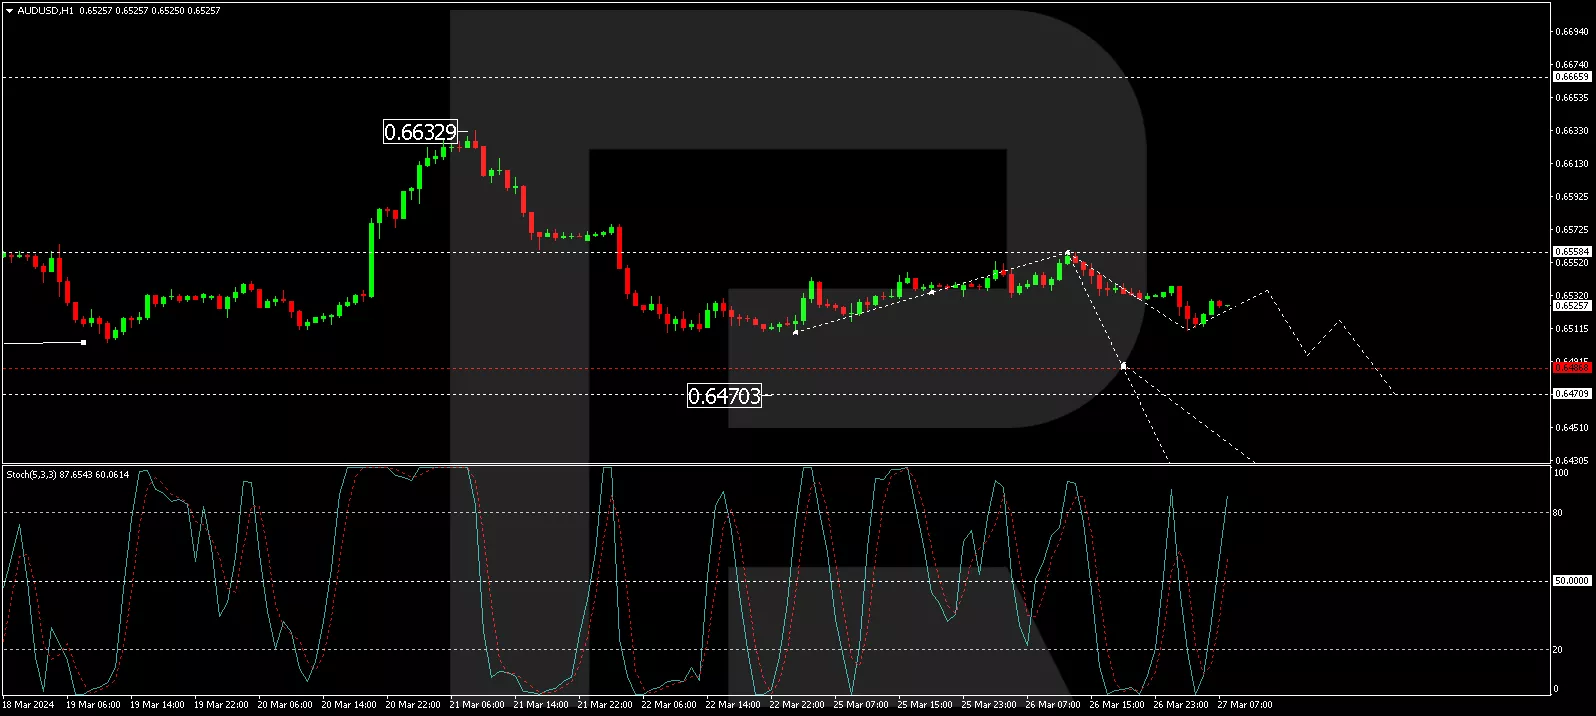Image resolution: width=1596 pixels, height=716 pixels.
Task: Select the trendline anchor point near 0.64868
Action: click(1123, 366)
